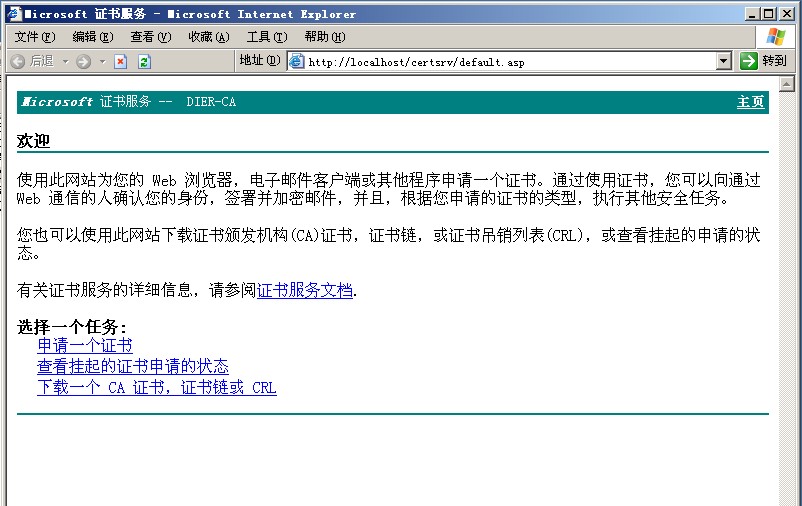Expand the Forward button history dropdown
Image resolution: width=802 pixels, height=506 pixels.
102,62
